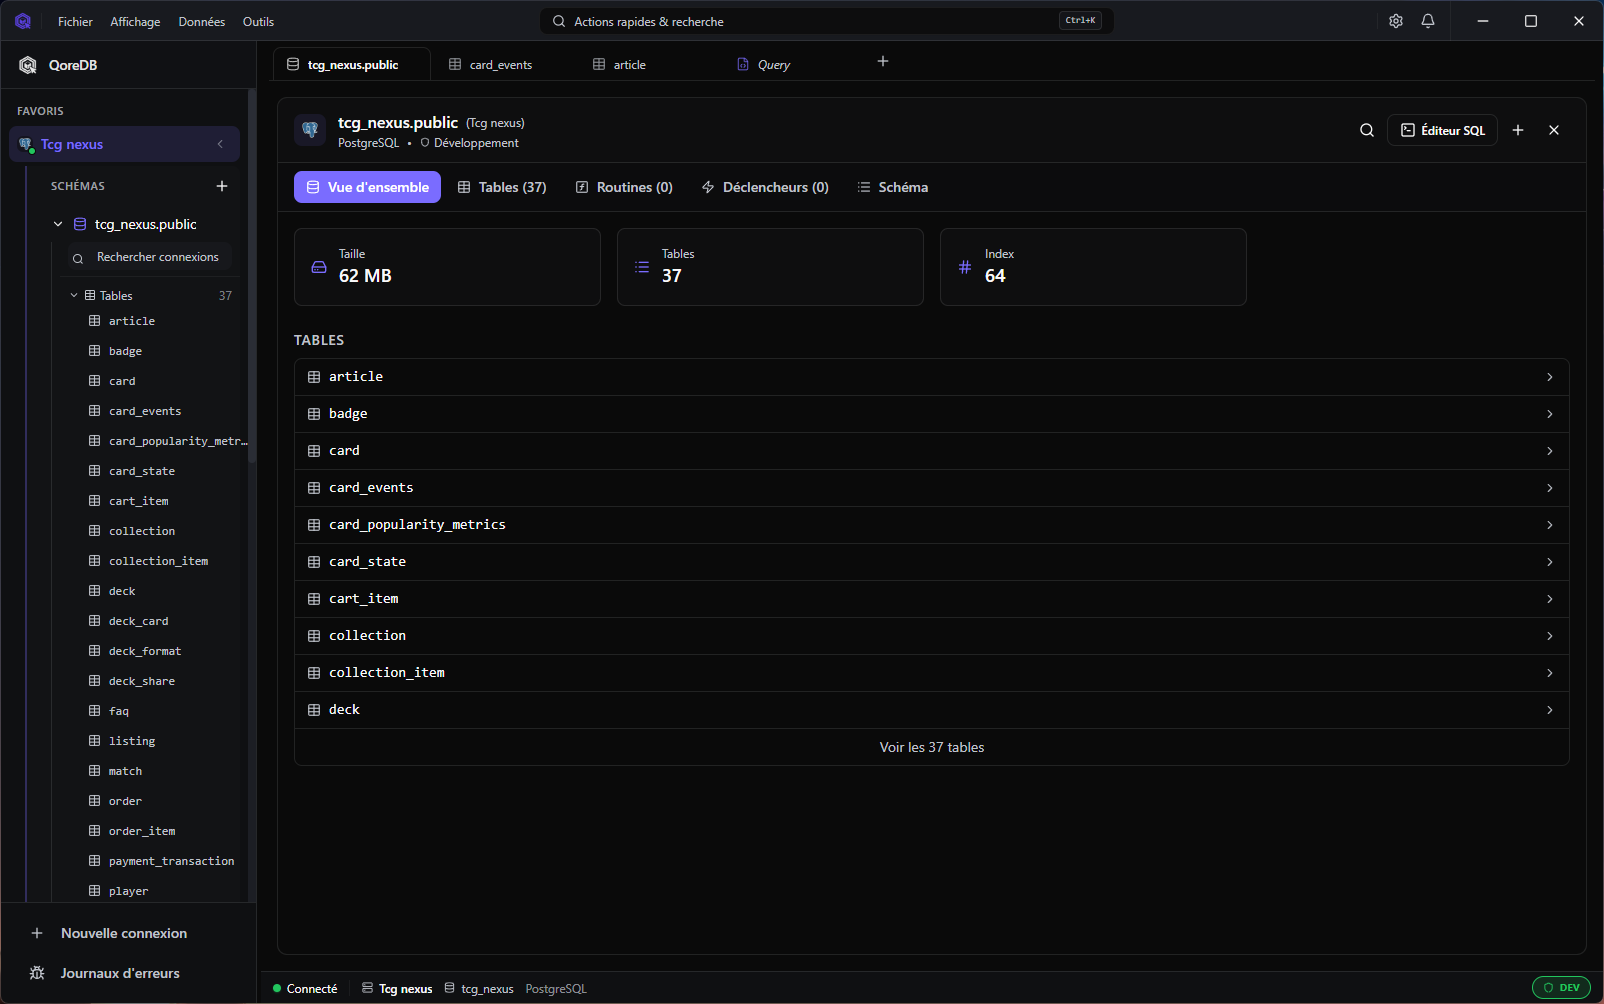Click the Rechercher connexions search field
Screen dimensions: 1604x1004
pyautogui.click(x=150, y=257)
